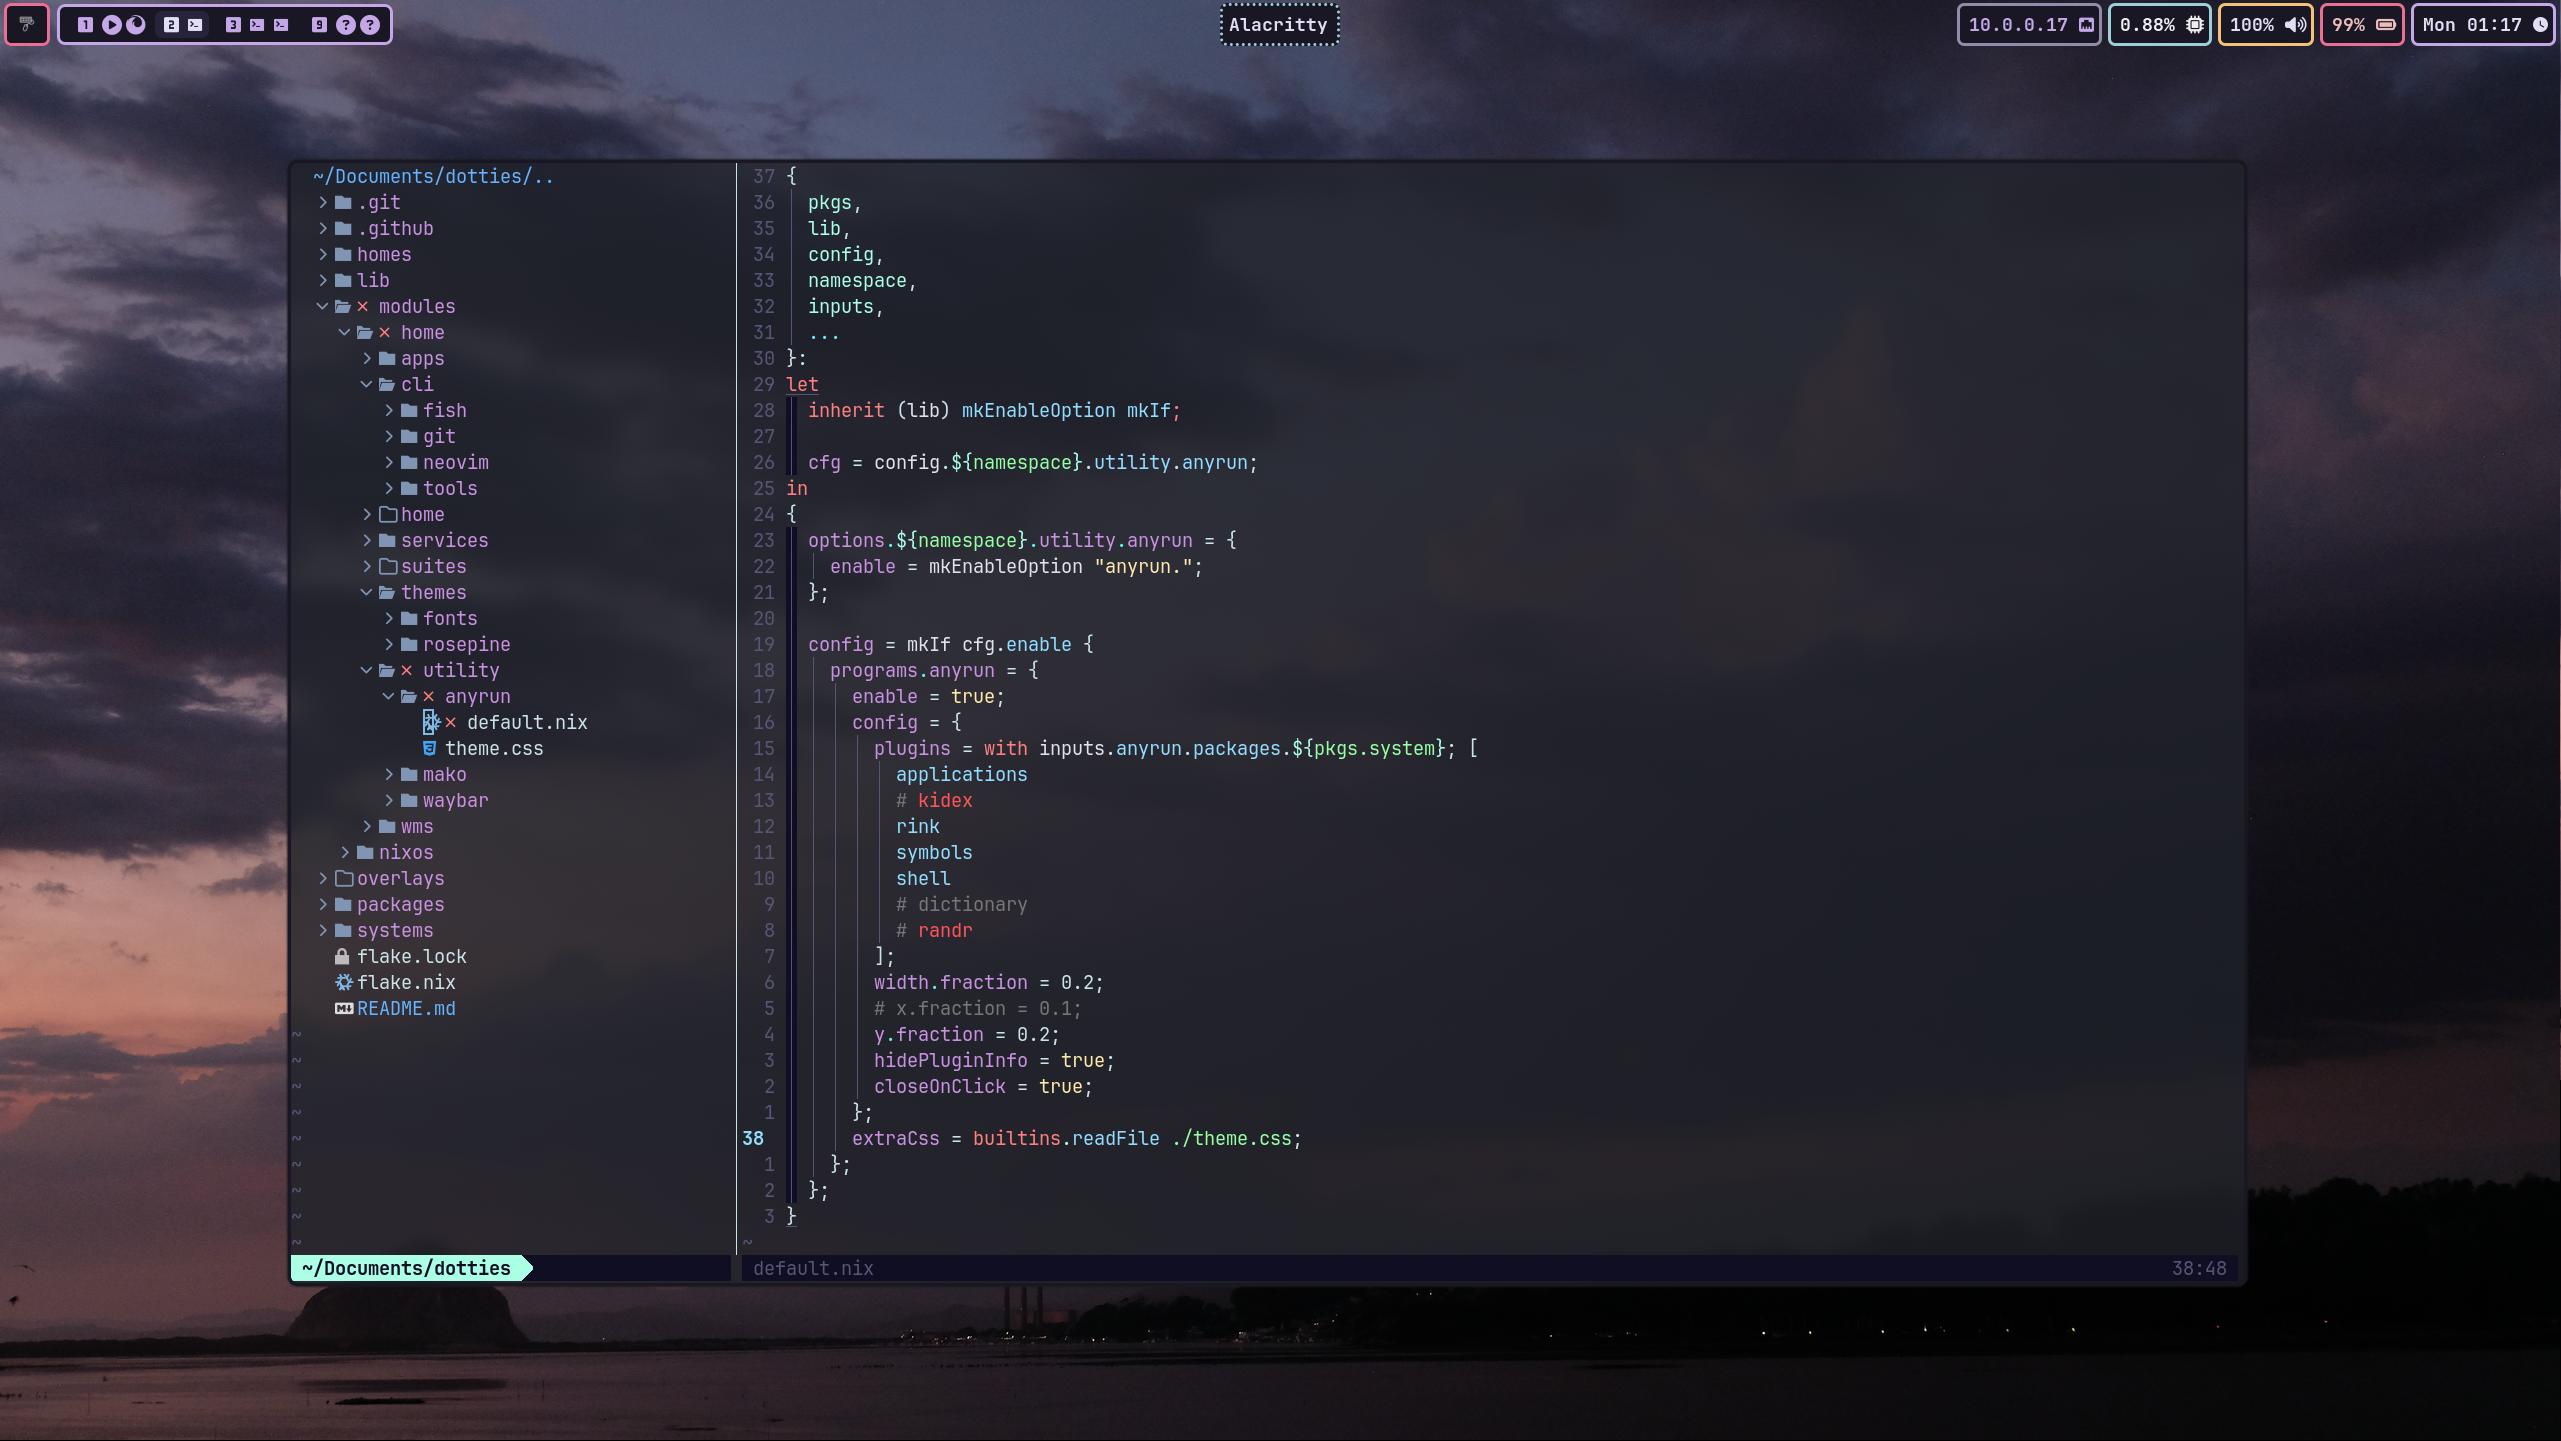Click the battery icon beside 99%
Screen dimensions: 2561x1441
click(2386, 25)
